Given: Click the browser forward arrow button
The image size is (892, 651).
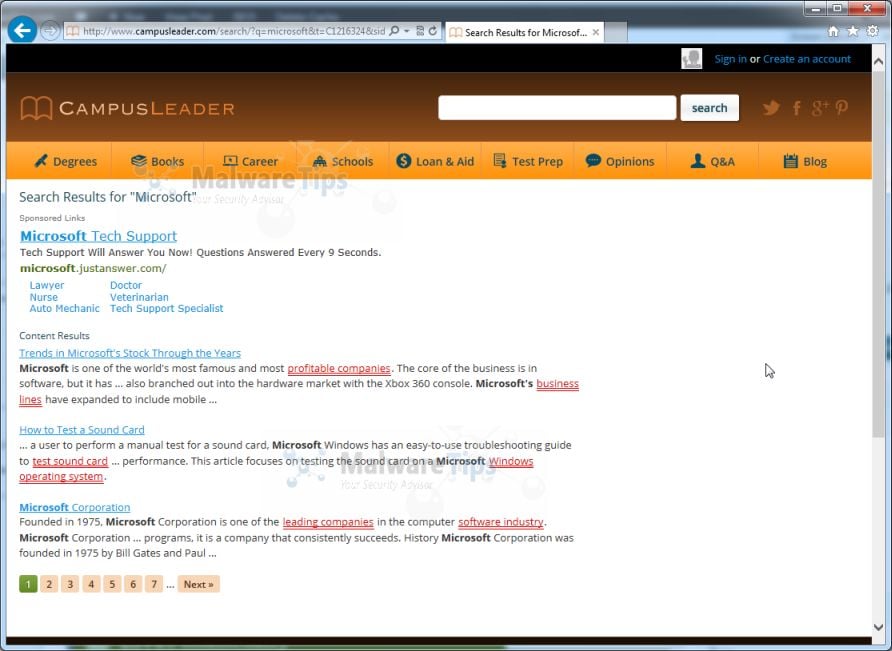Looking at the screenshot, I should 50,31.
